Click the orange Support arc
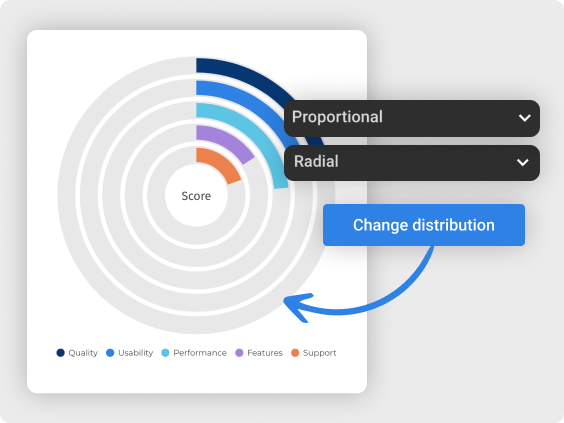 [x=218, y=163]
